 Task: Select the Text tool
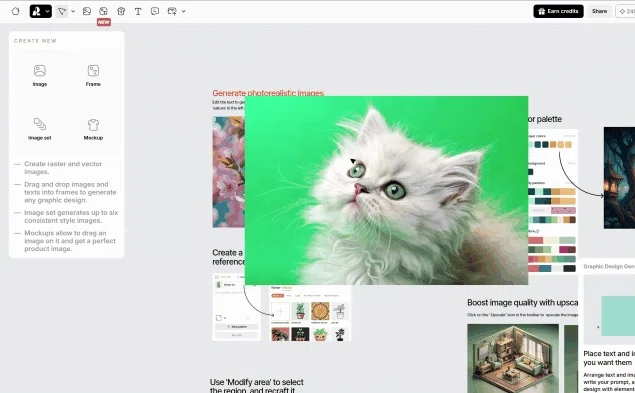click(x=138, y=11)
